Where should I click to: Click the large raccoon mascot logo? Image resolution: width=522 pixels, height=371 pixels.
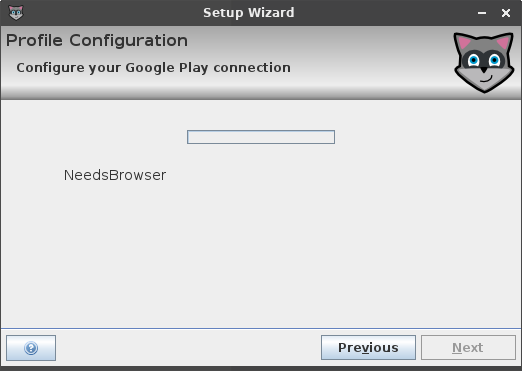[x=484, y=62]
